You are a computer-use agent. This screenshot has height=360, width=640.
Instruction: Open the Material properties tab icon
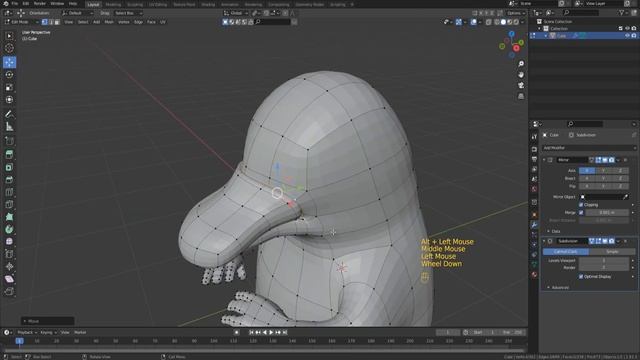pyautogui.click(x=534, y=275)
